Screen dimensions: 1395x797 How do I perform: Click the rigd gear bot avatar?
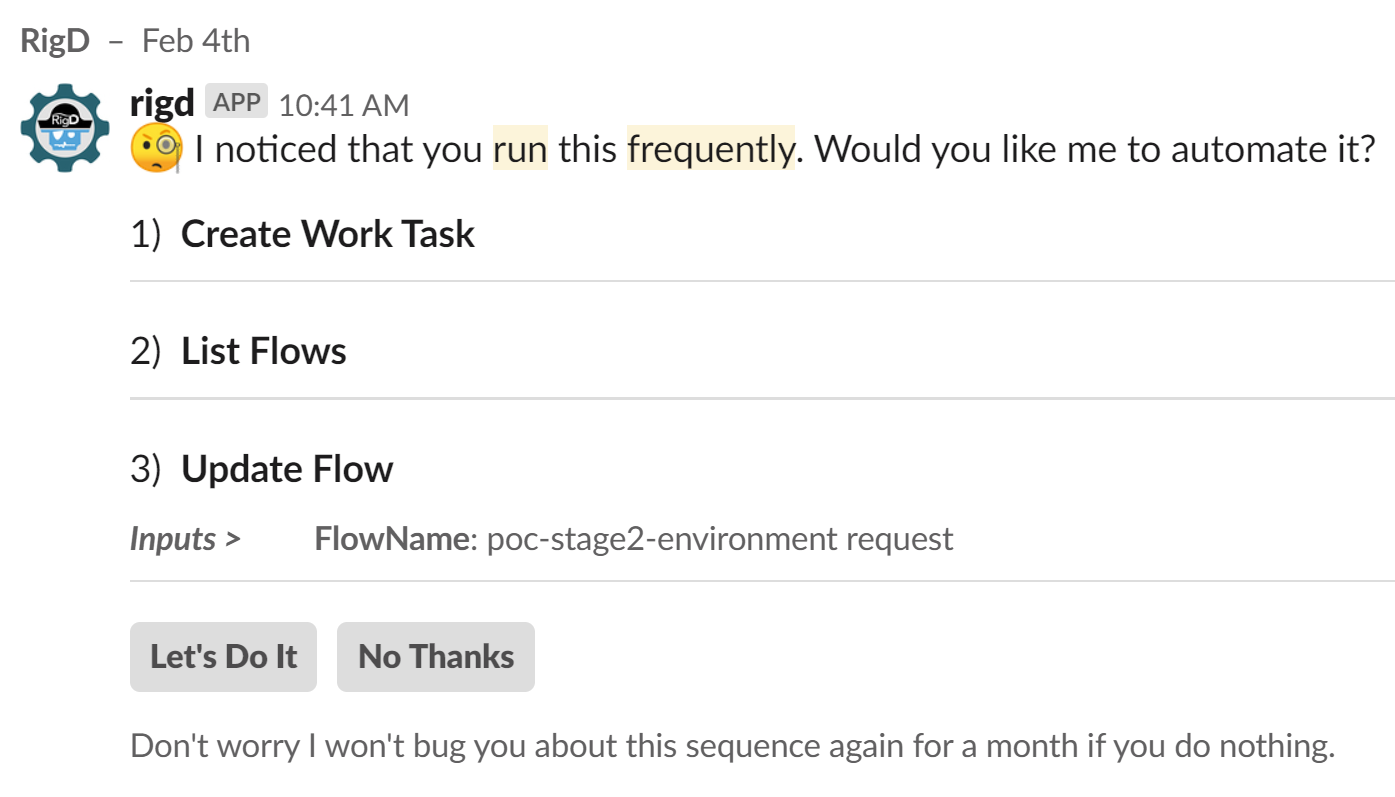[x=65, y=127]
